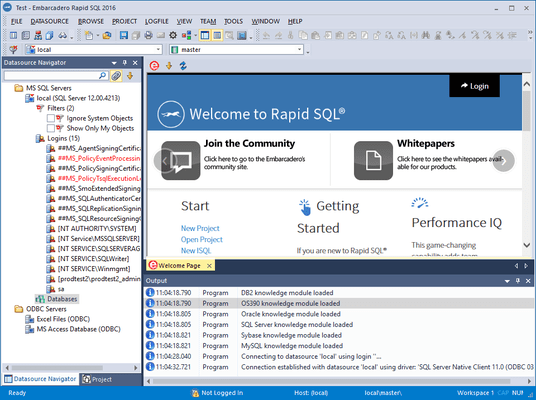This screenshot has width=536, height=400.
Task: Open the local datasource dropdown
Action: point(158,50)
